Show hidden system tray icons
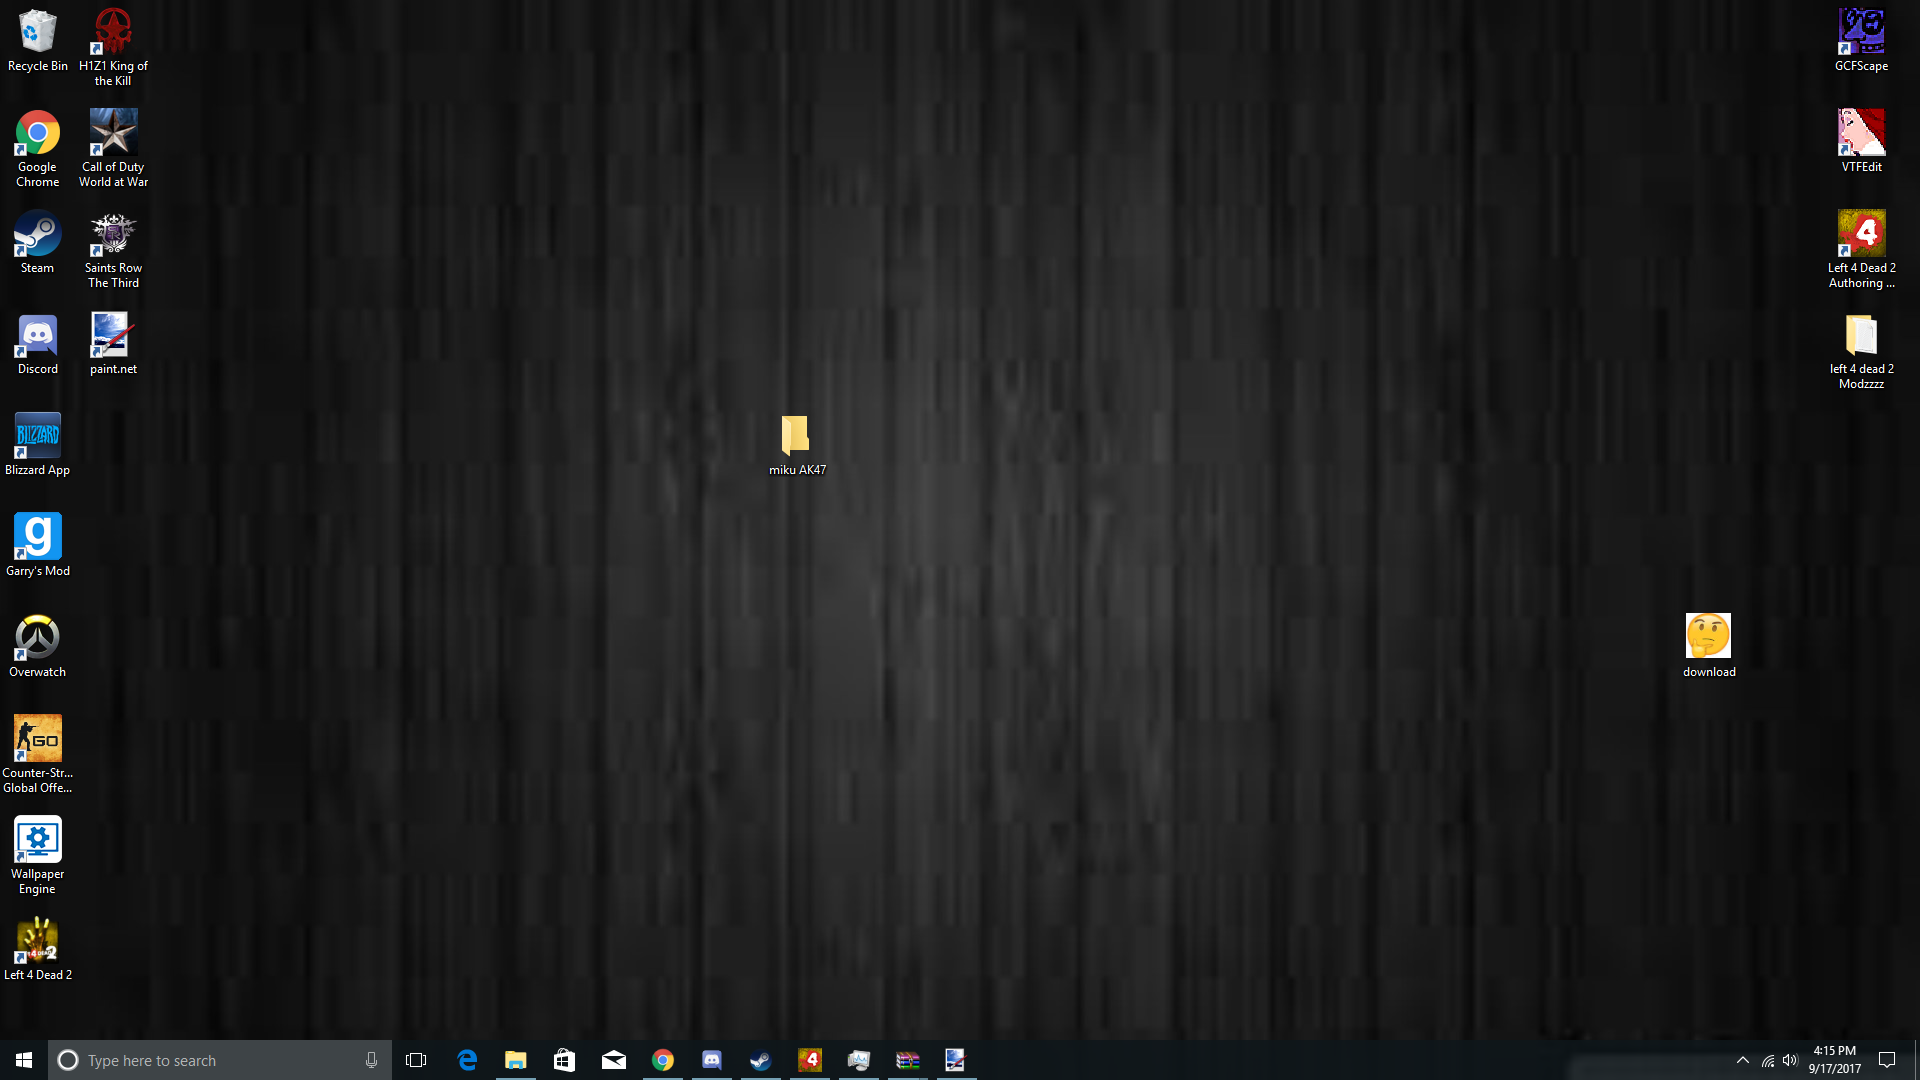This screenshot has width=1920, height=1080. pos(1742,1060)
